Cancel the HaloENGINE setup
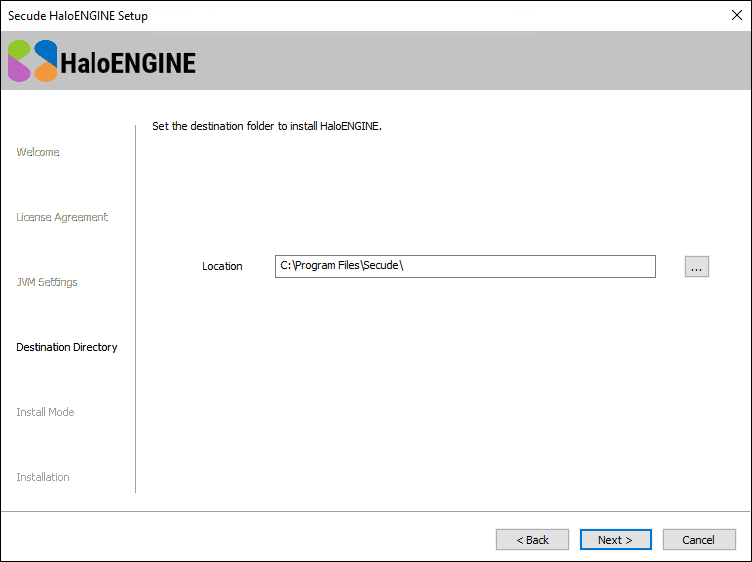This screenshot has height=562, width=752. pyautogui.click(x=699, y=540)
